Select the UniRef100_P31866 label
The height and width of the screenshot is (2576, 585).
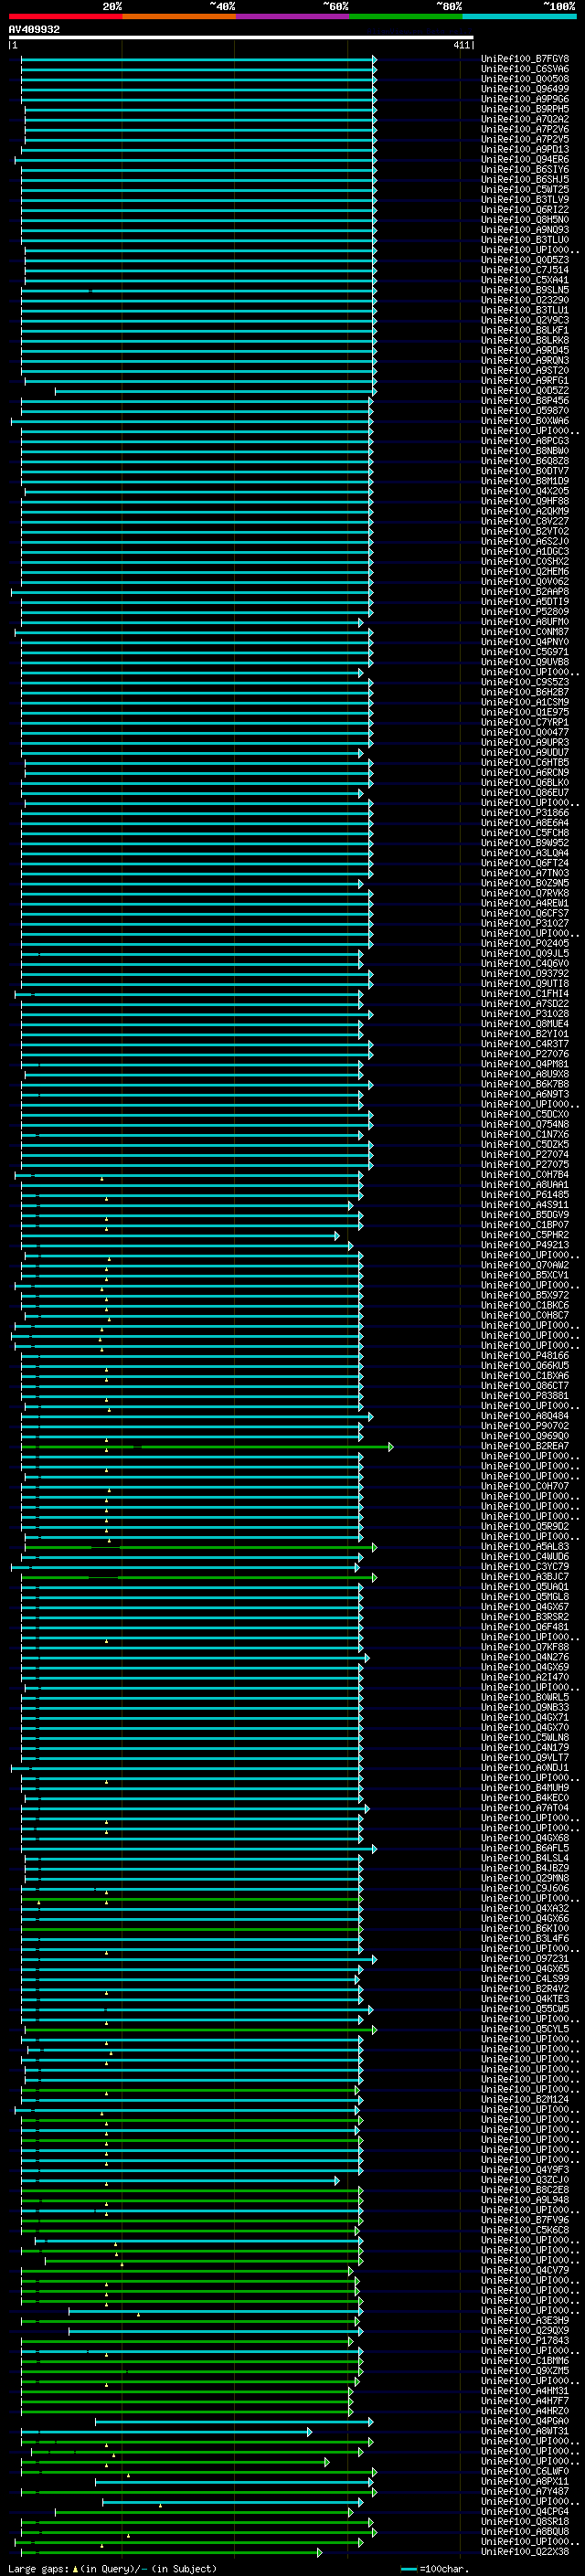pos(525,813)
